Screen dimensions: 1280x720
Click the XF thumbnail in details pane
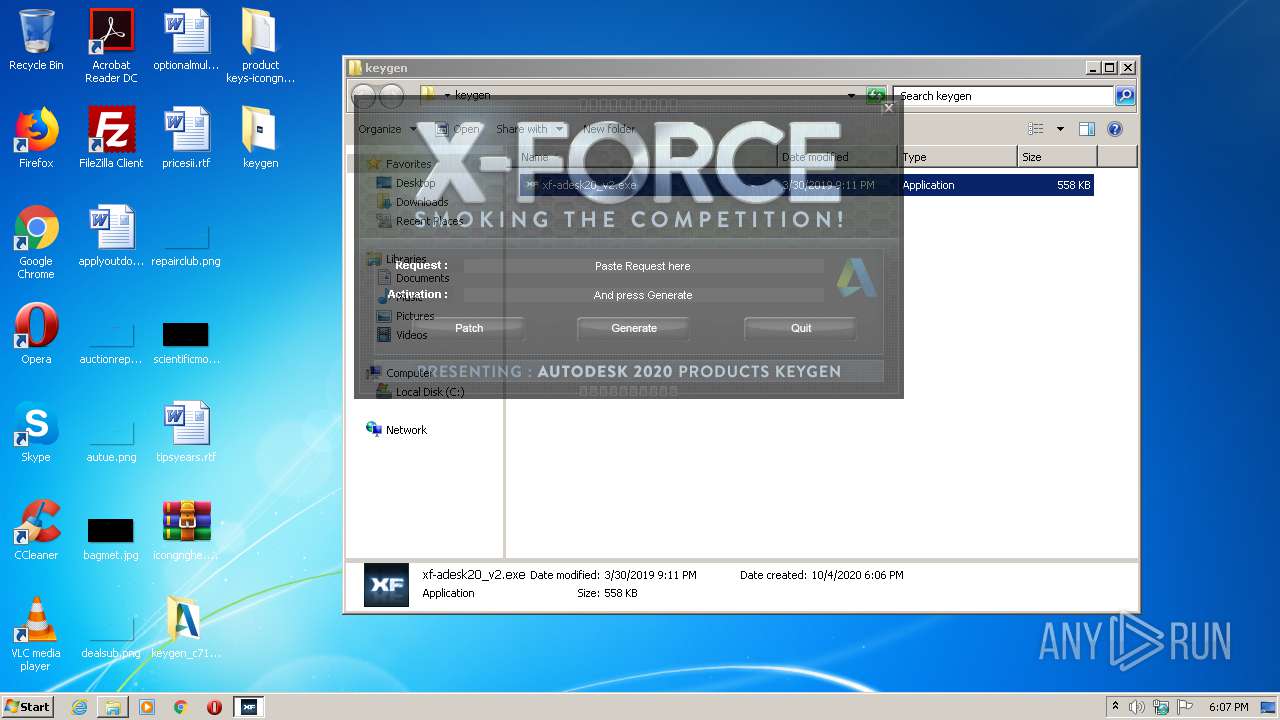point(386,585)
